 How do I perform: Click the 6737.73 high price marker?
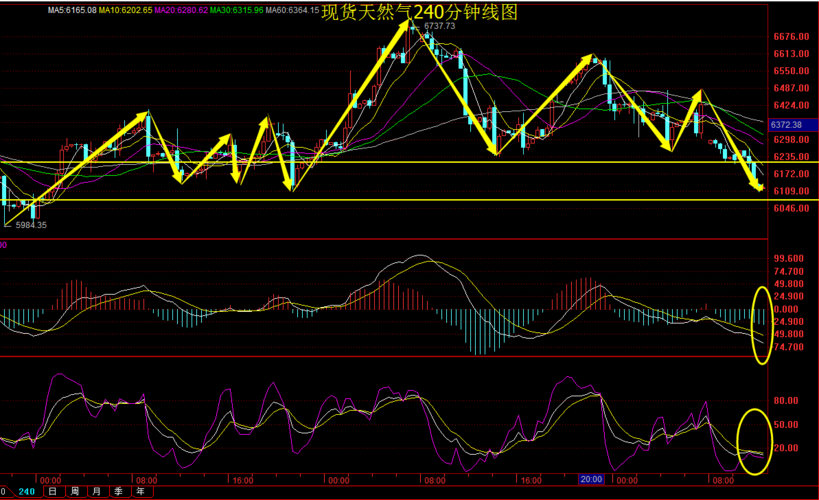[x=438, y=26]
